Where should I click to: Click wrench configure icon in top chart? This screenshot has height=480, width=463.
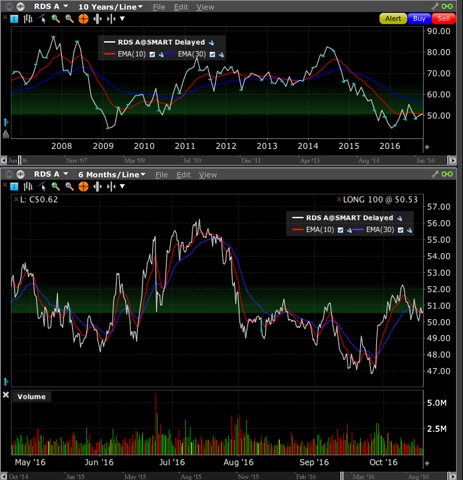coord(435,6)
